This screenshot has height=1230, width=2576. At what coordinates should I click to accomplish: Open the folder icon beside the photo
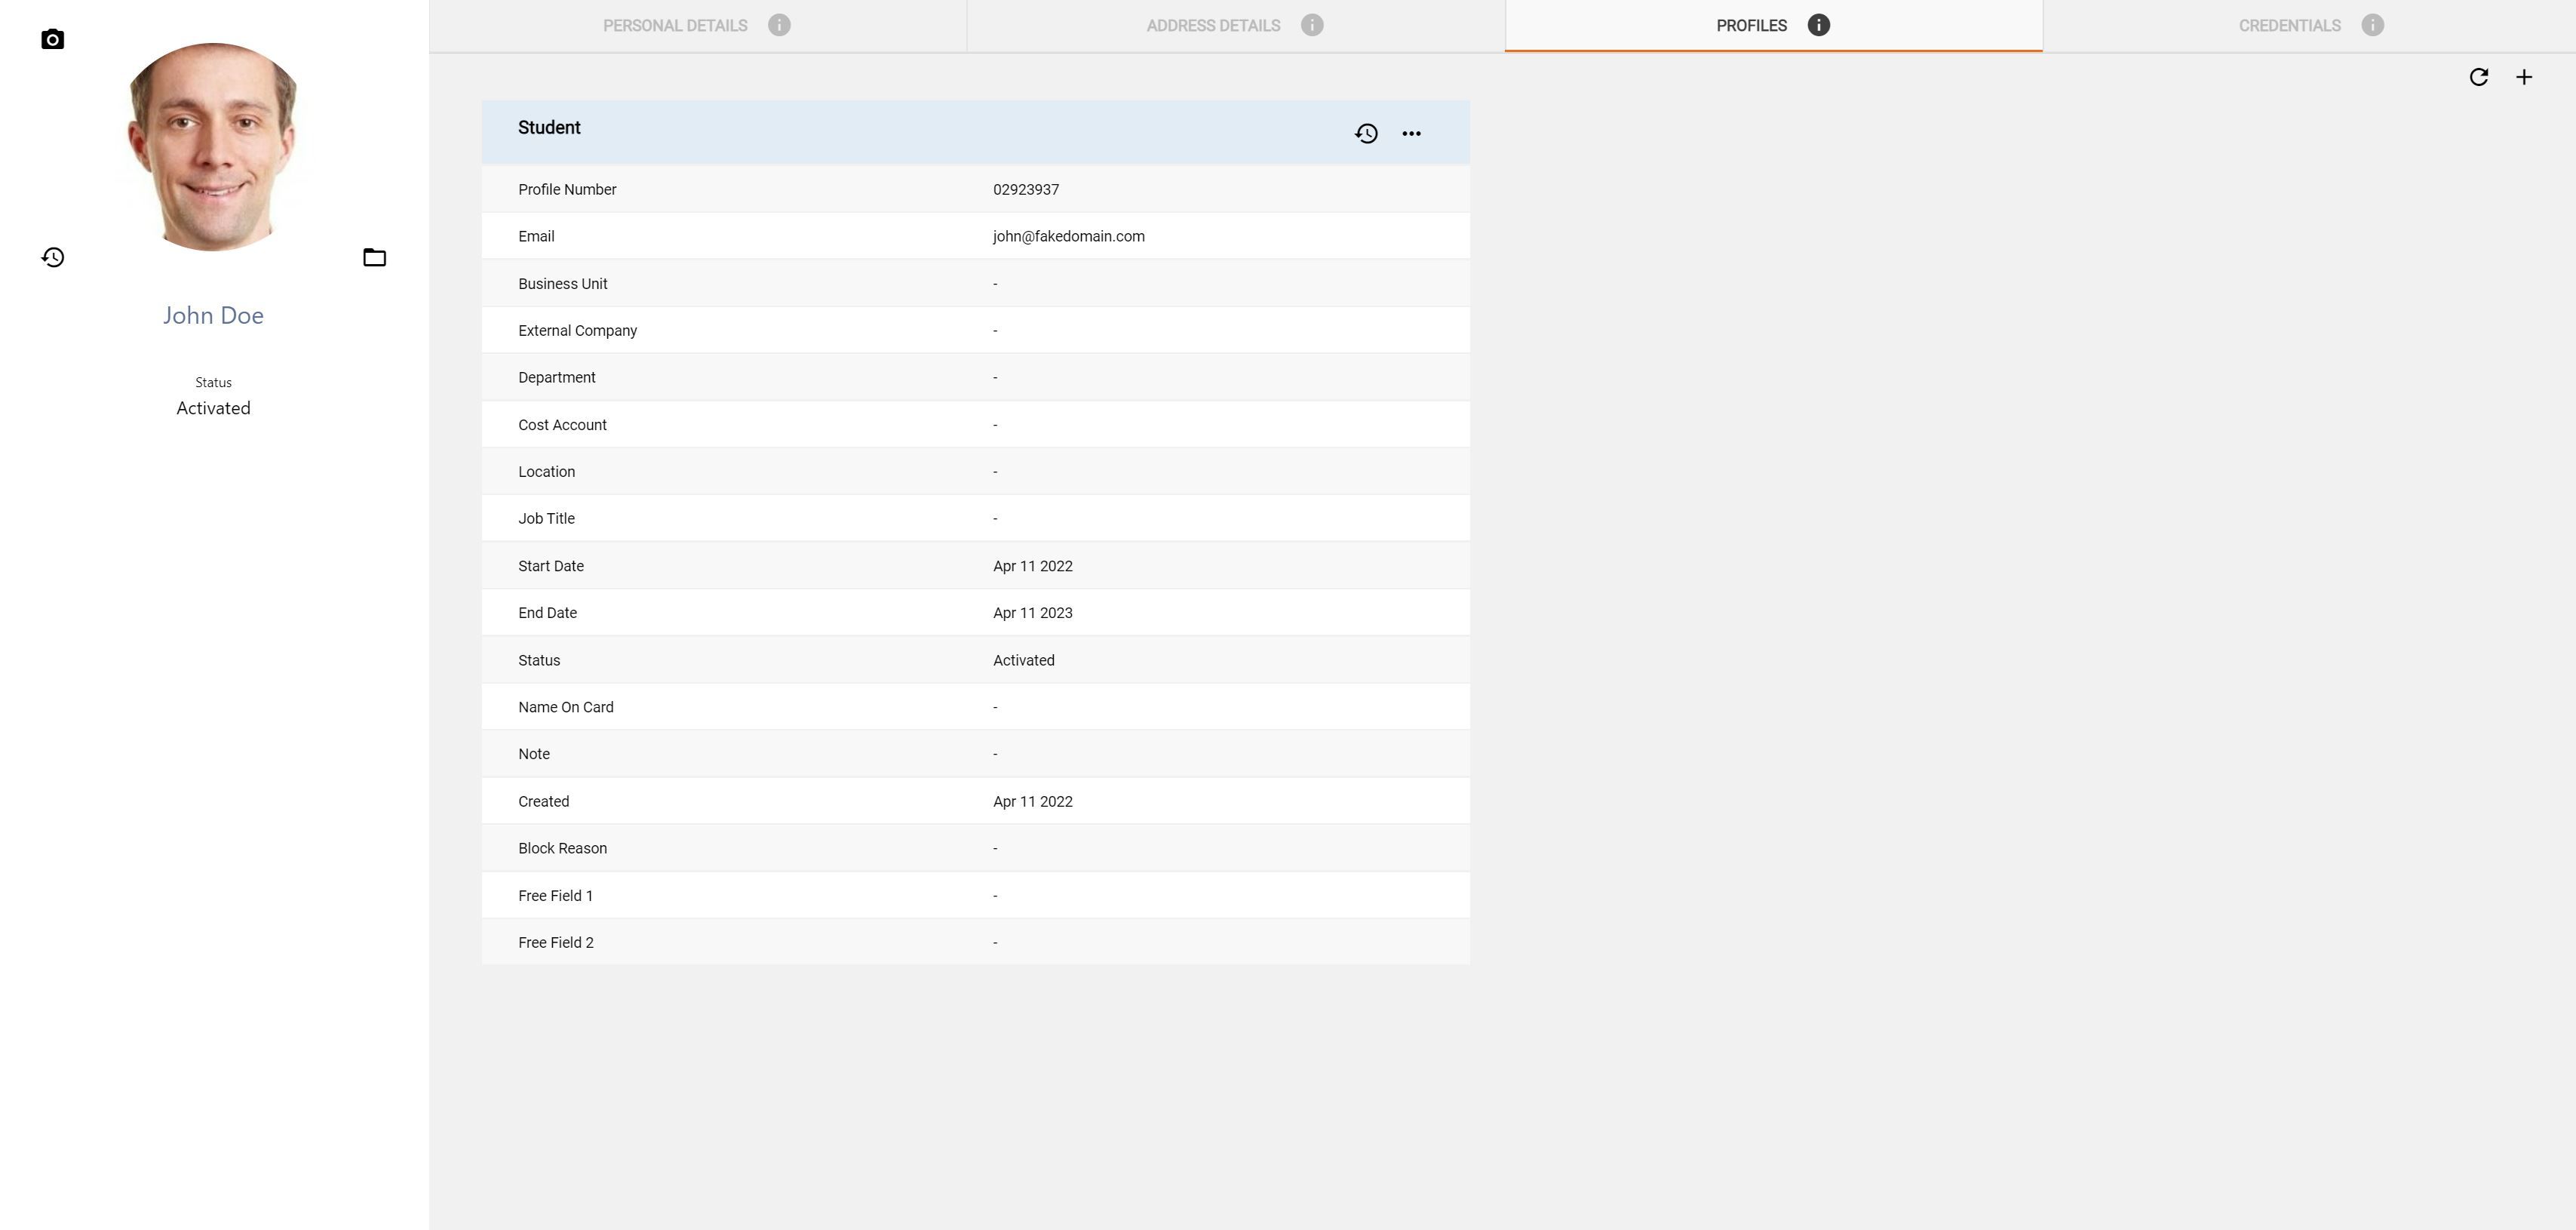pos(374,258)
